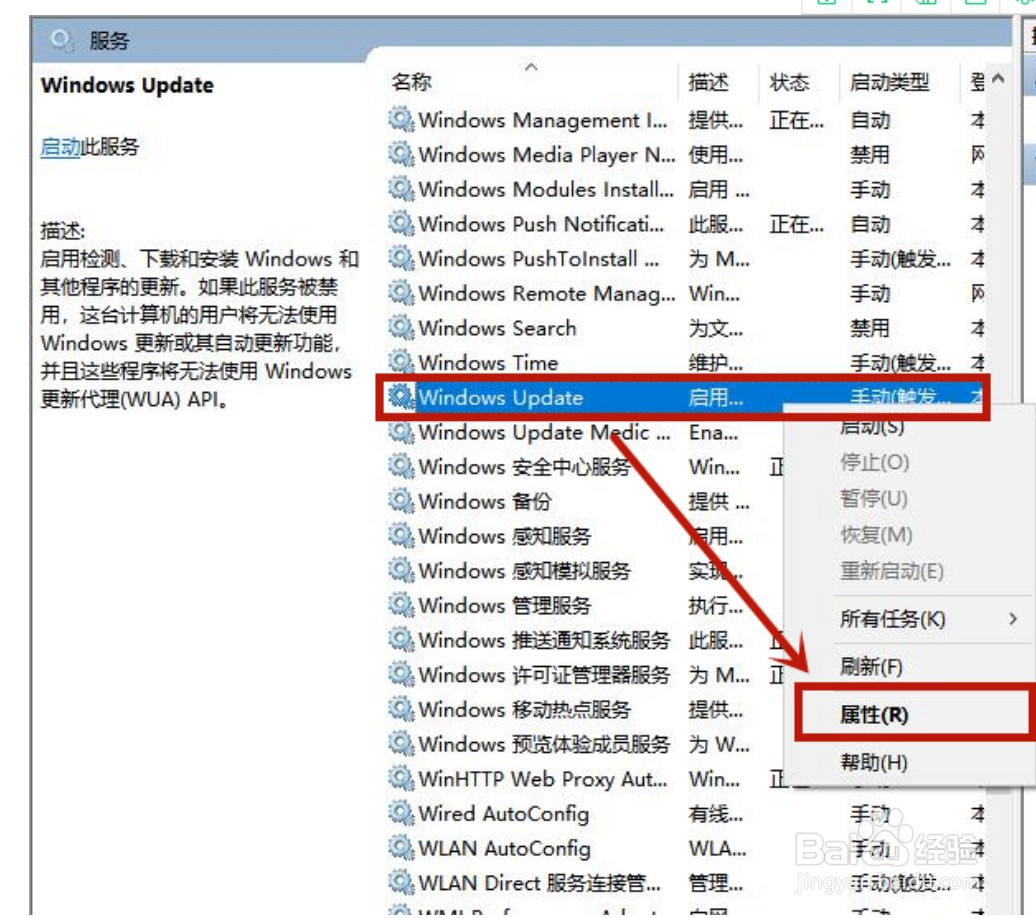
Task: Click gear icon beside Windows 管理服务
Action: click(x=401, y=605)
